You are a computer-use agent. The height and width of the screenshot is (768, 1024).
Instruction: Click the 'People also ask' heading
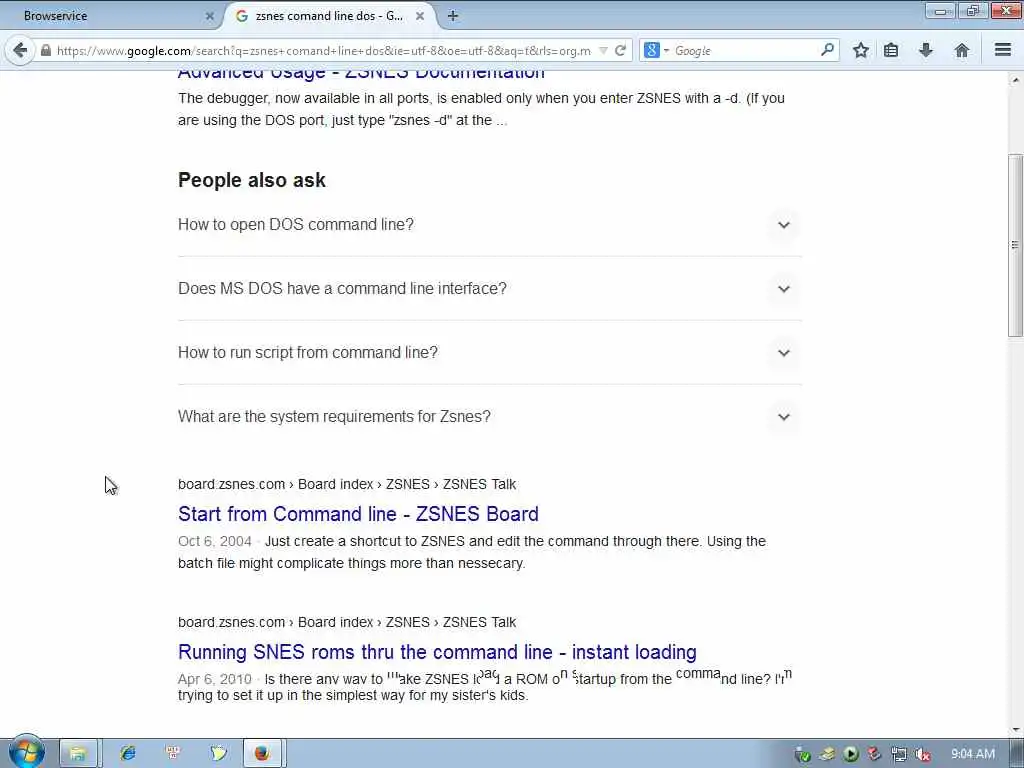click(251, 180)
